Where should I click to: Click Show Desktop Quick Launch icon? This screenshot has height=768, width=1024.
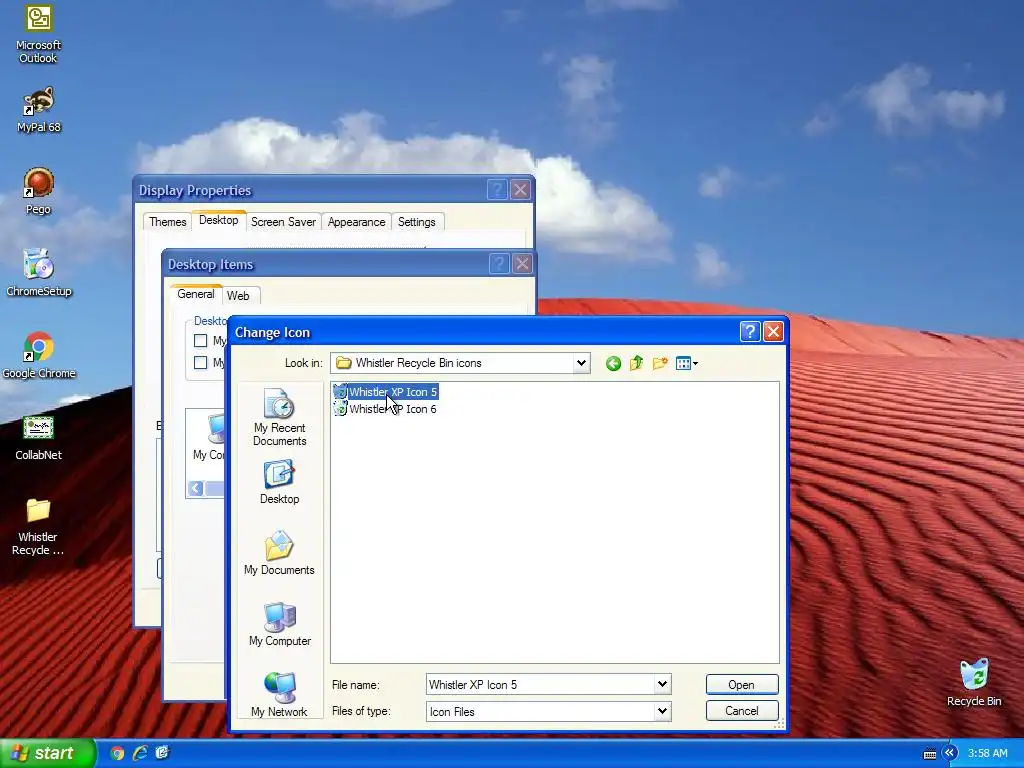163,753
